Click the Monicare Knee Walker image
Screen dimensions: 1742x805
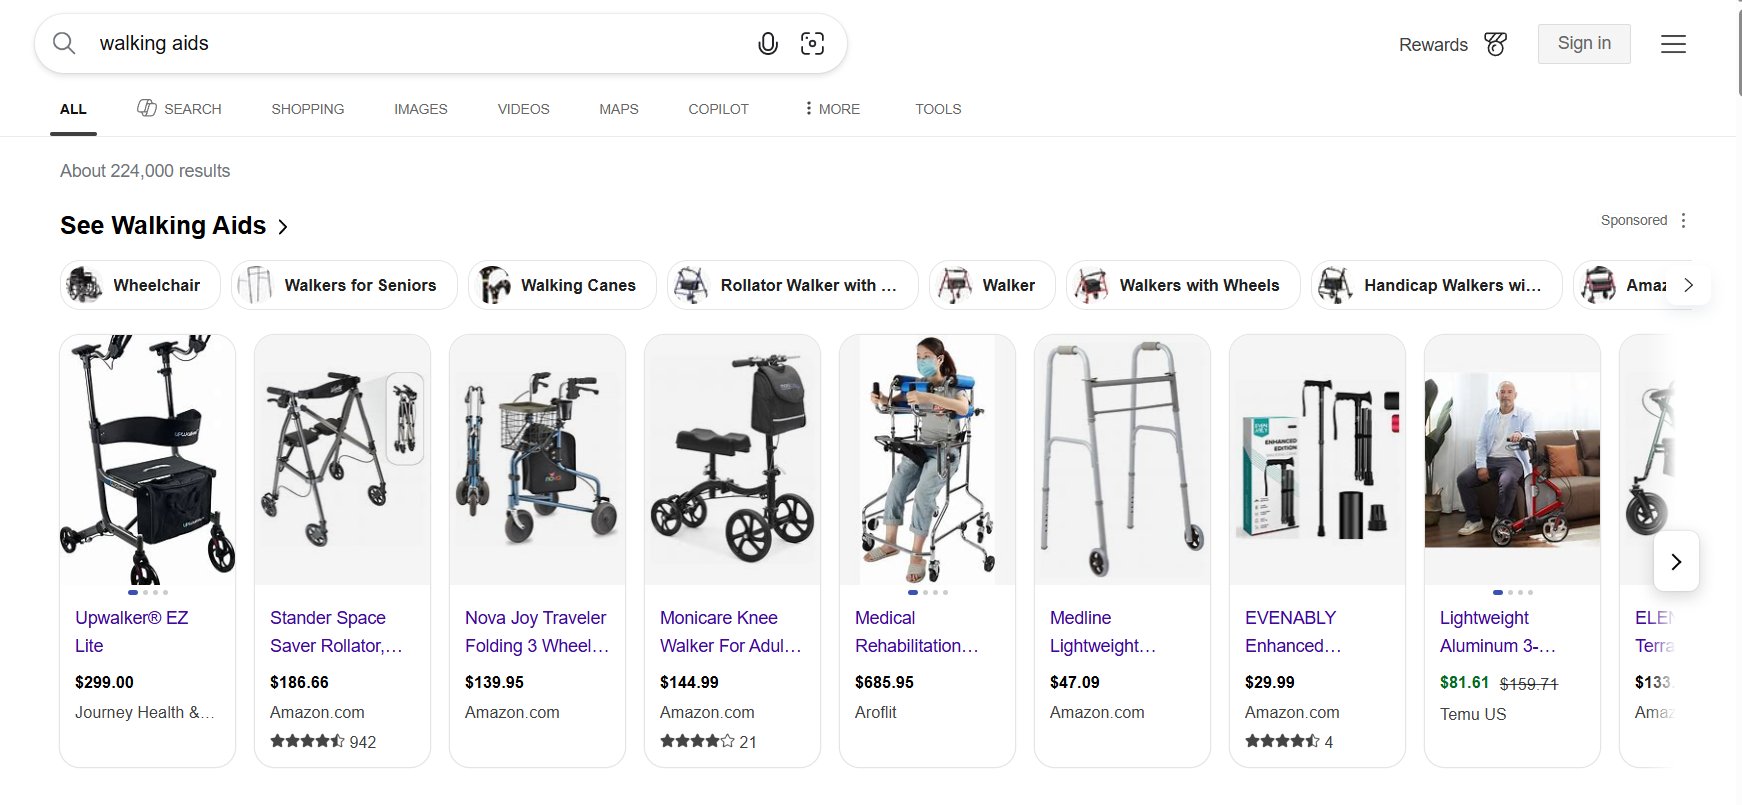pos(732,460)
